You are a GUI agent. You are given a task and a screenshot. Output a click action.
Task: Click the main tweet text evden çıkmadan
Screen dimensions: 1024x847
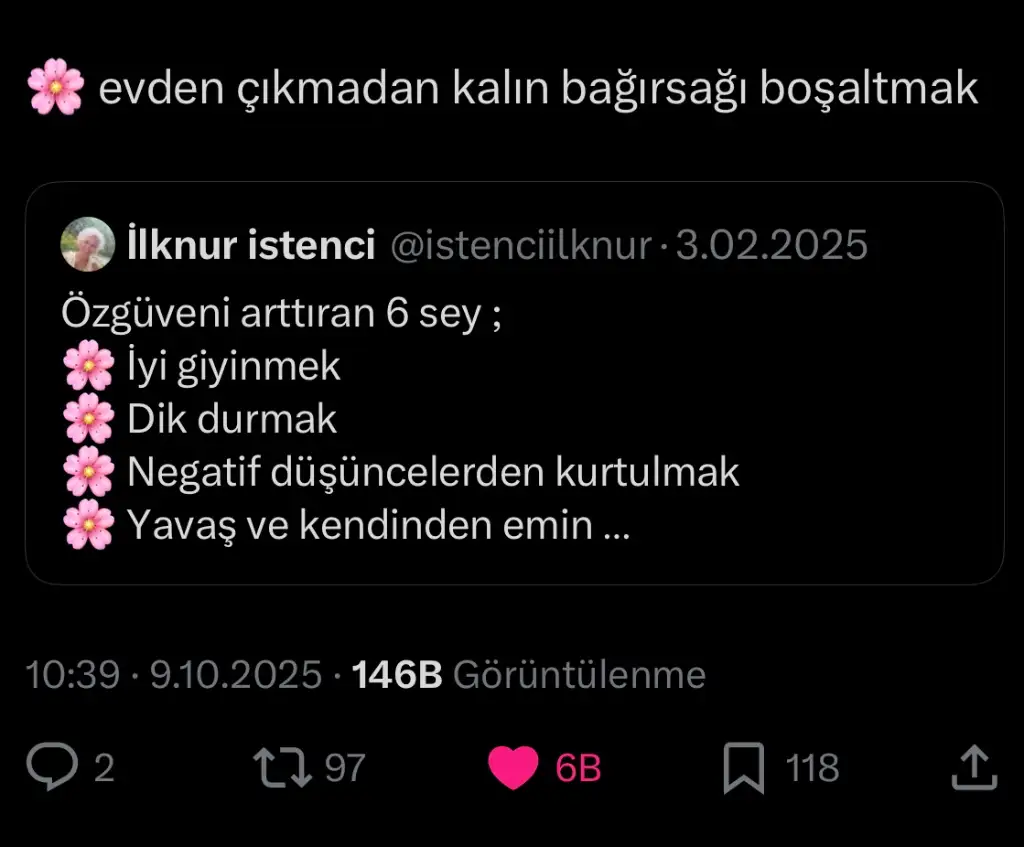538,88
